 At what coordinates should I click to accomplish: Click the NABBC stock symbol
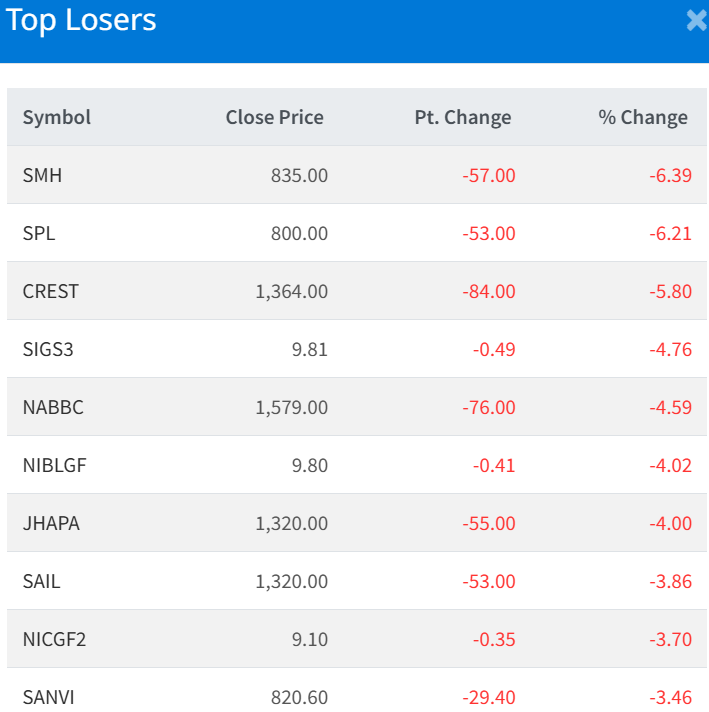(53, 407)
